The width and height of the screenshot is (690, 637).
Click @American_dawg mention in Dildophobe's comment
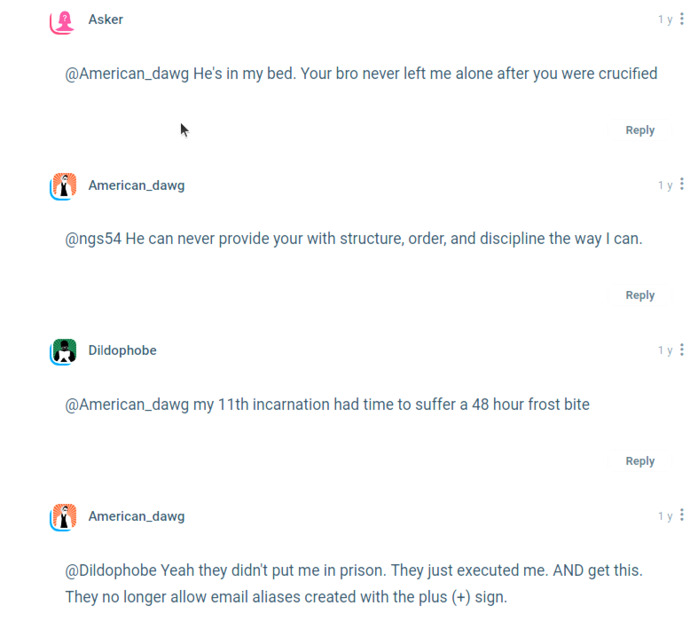127,404
